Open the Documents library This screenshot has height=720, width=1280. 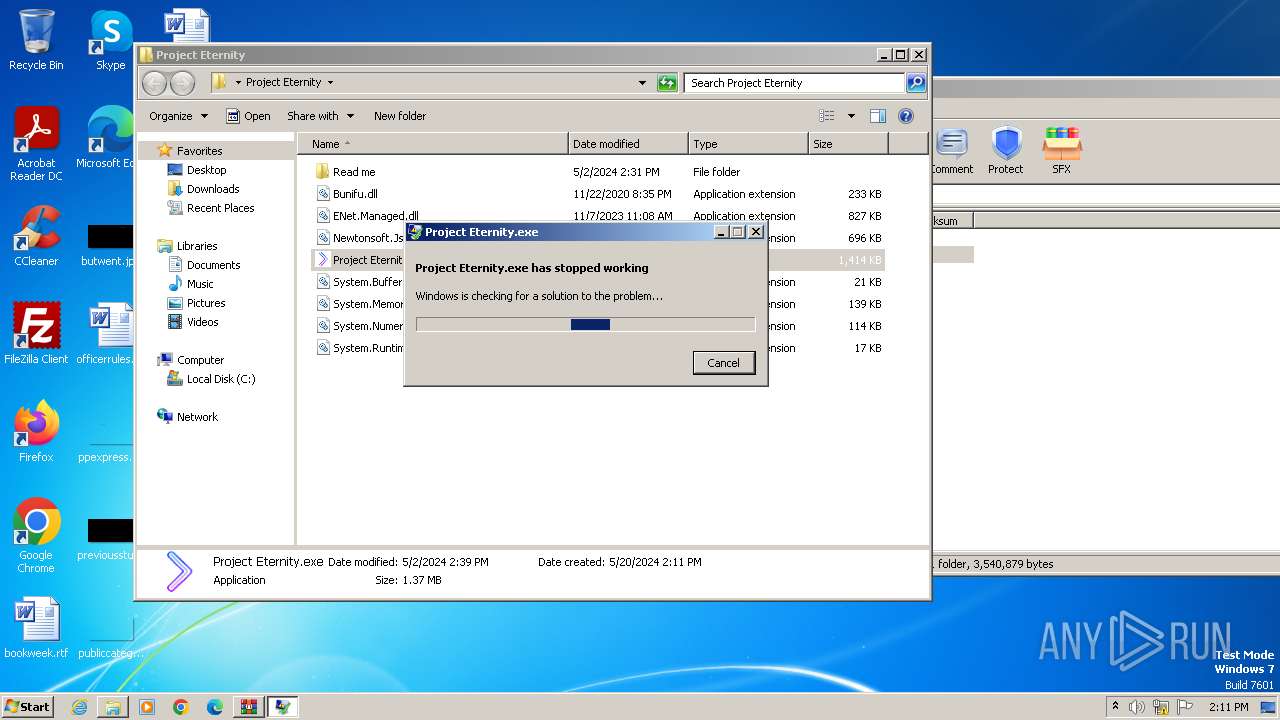[213, 265]
